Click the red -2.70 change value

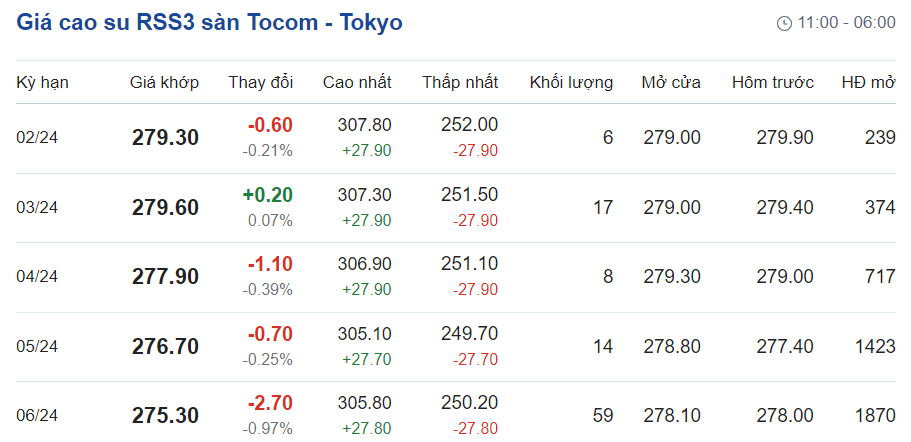tap(270, 403)
